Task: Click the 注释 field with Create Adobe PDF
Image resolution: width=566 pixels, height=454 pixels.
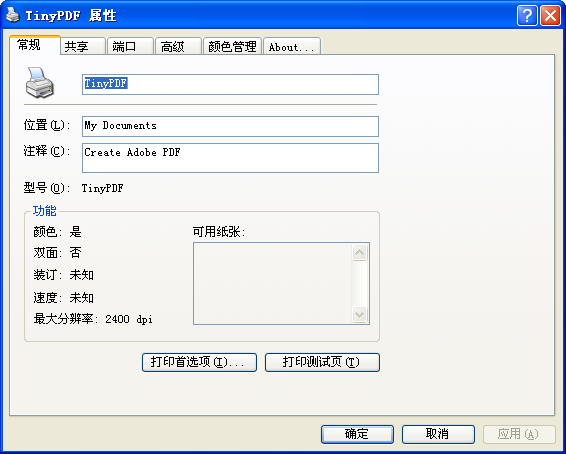Action: coord(230,158)
